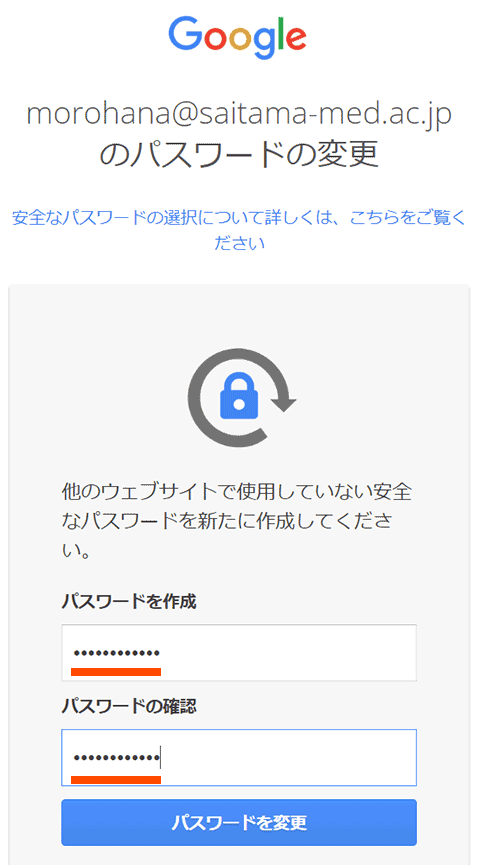
Task: Focus the パスワードの確認 password field
Action: pyautogui.click(x=239, y=757)
